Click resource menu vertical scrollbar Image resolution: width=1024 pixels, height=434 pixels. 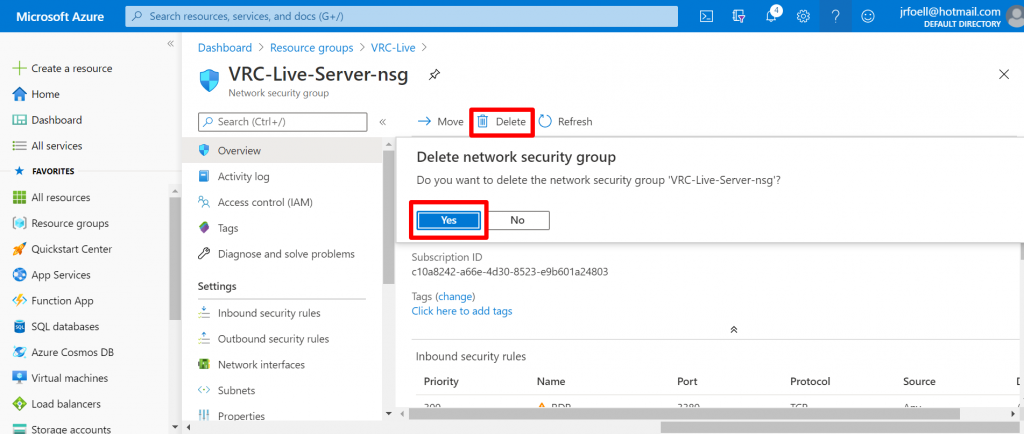(x=389, y=215)
